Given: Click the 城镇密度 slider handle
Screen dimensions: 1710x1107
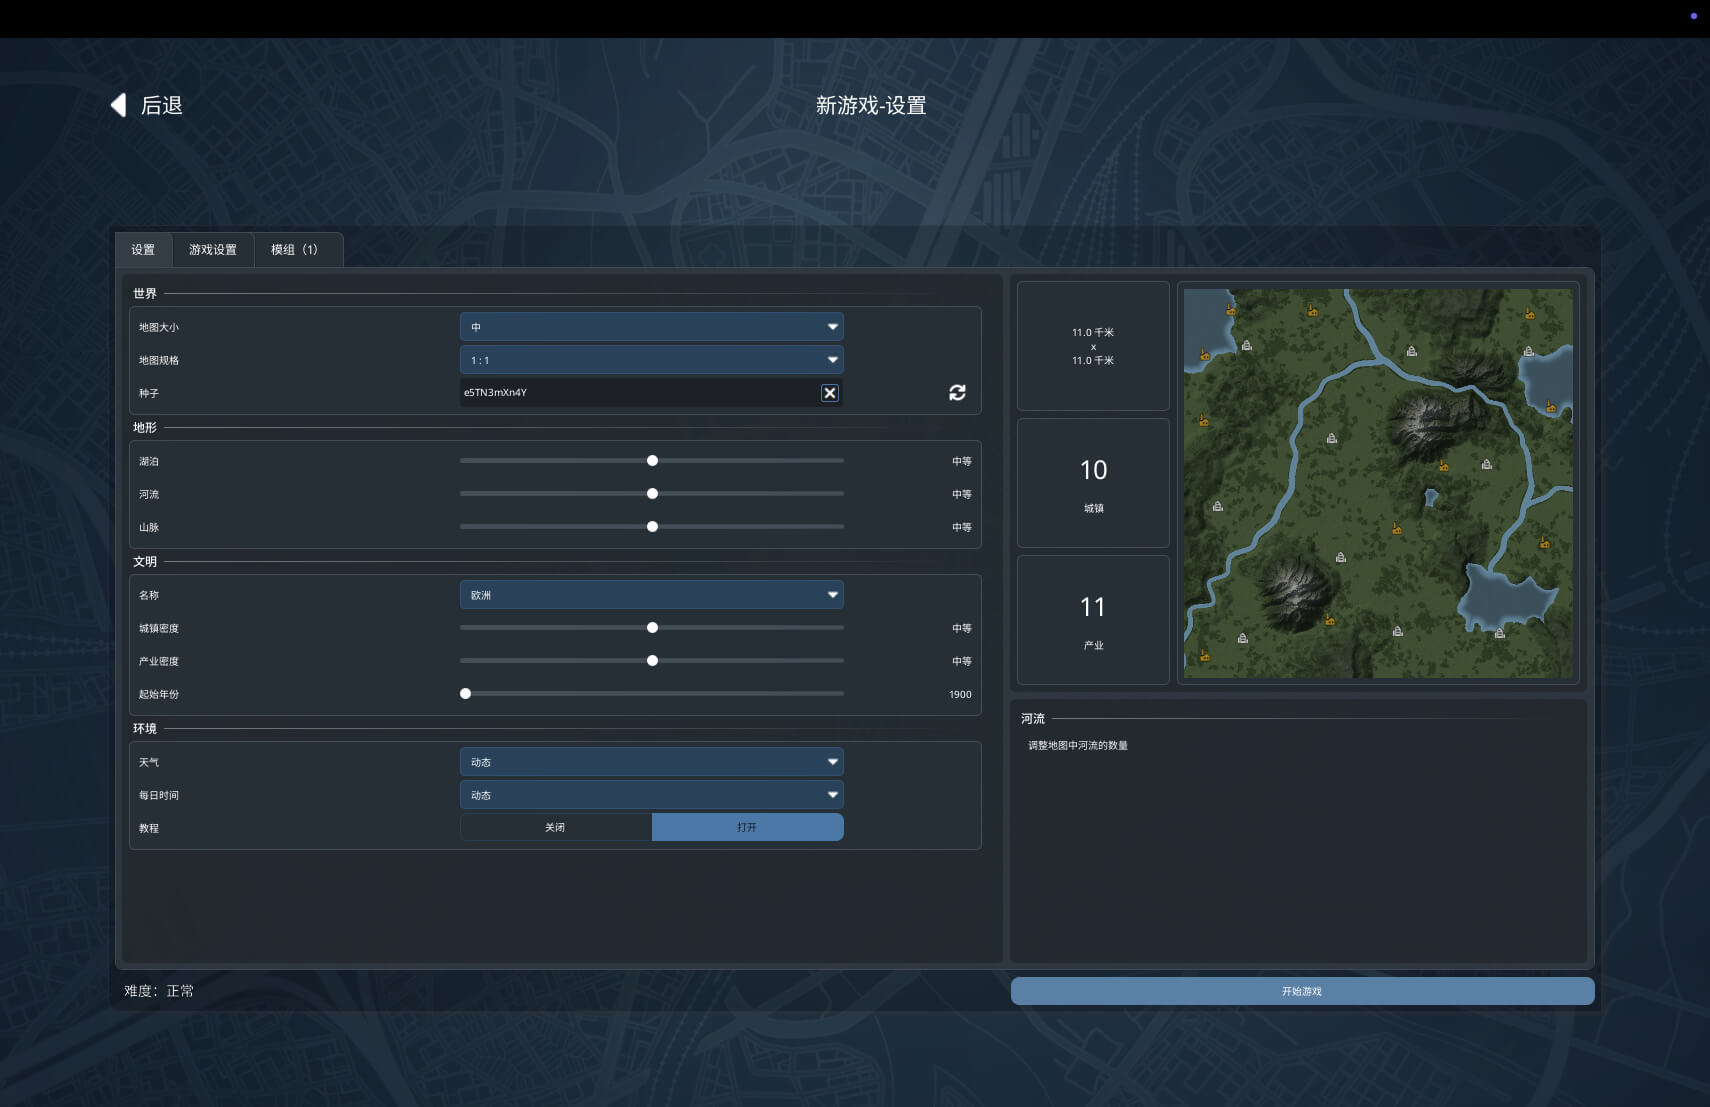Looking at the screenshot, I should [652, 628].
